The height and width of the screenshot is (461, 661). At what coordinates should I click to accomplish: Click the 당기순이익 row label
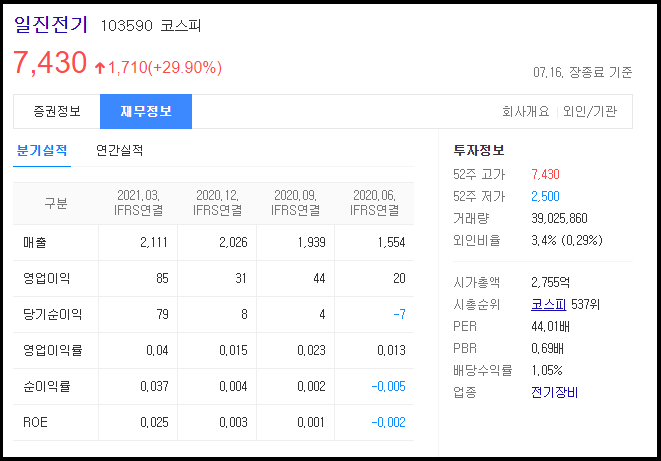[x=52, y=314]
